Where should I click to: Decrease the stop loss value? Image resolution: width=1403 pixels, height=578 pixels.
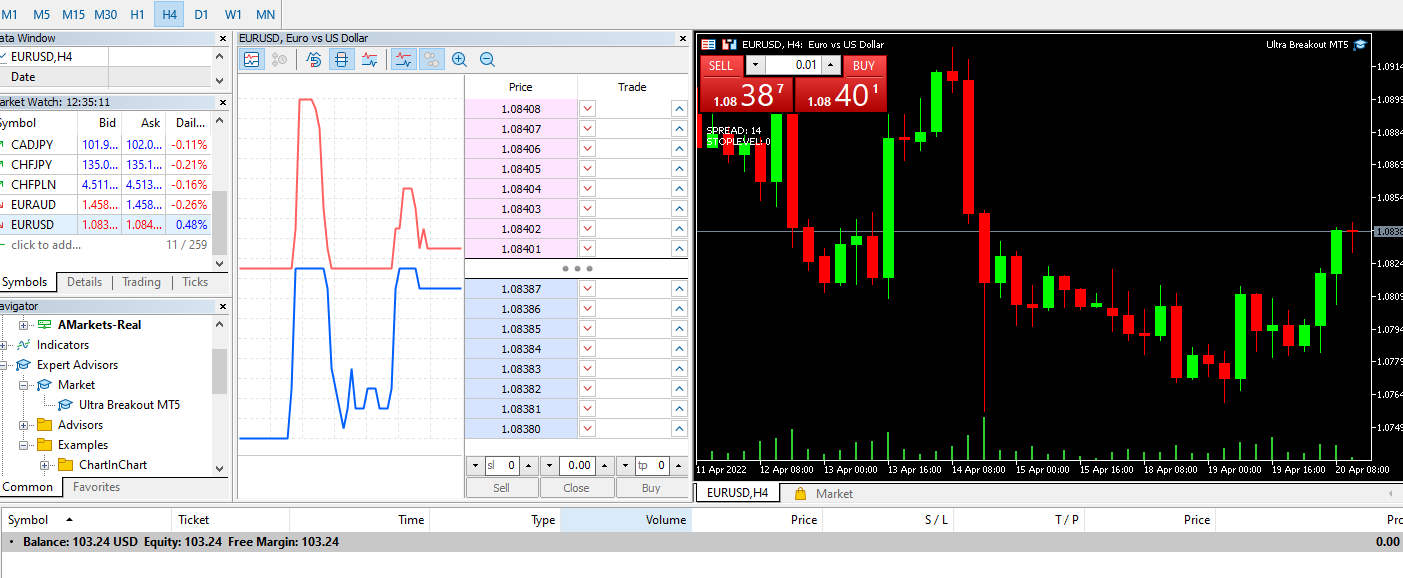pyautogui.click(x=475, y=466)
